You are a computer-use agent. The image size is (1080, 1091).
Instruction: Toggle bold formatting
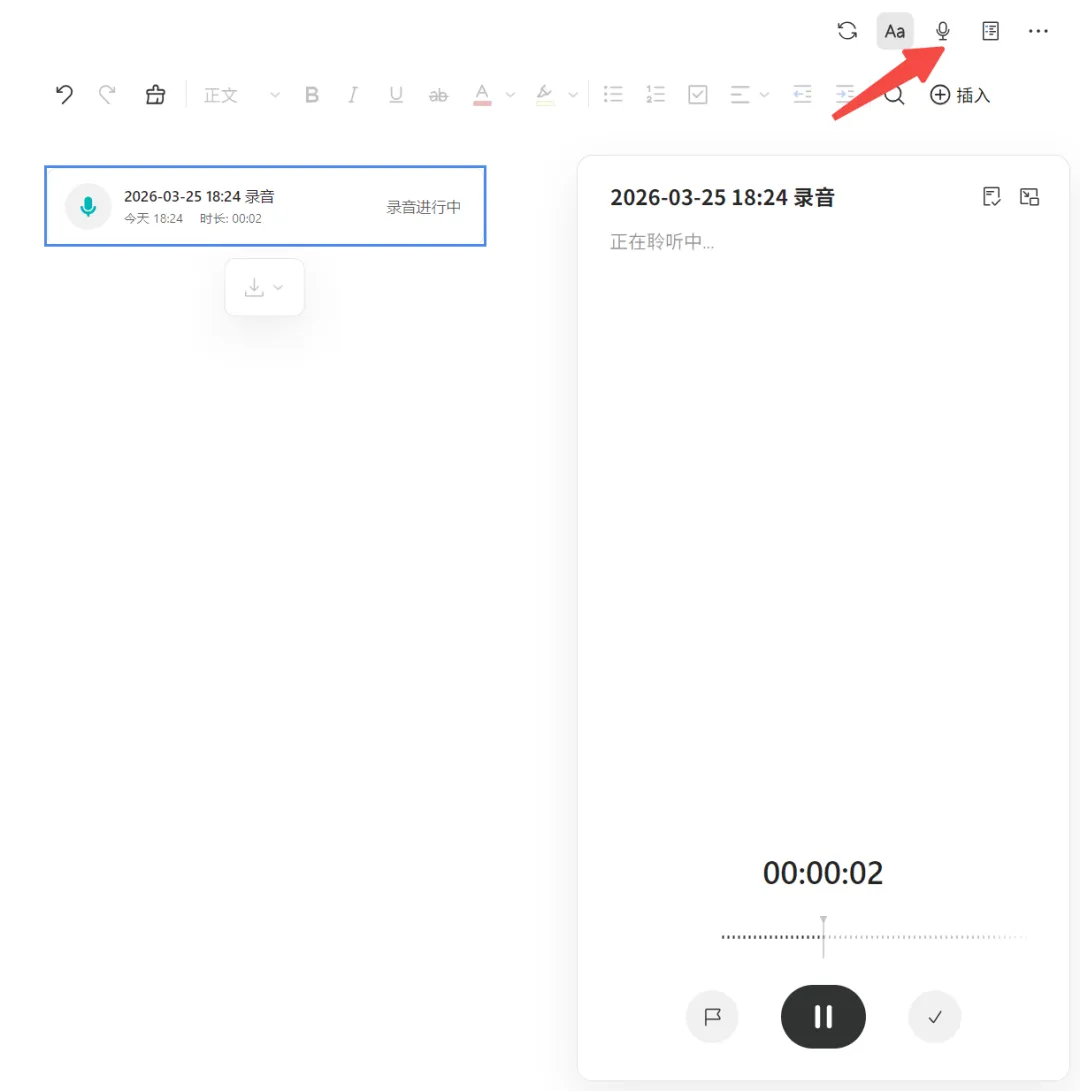click(312, 95)
